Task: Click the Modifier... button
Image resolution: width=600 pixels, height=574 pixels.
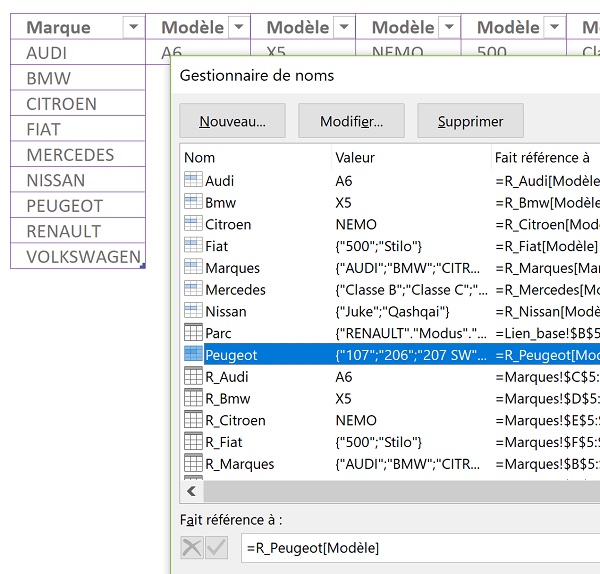Action: pos(352,121)
